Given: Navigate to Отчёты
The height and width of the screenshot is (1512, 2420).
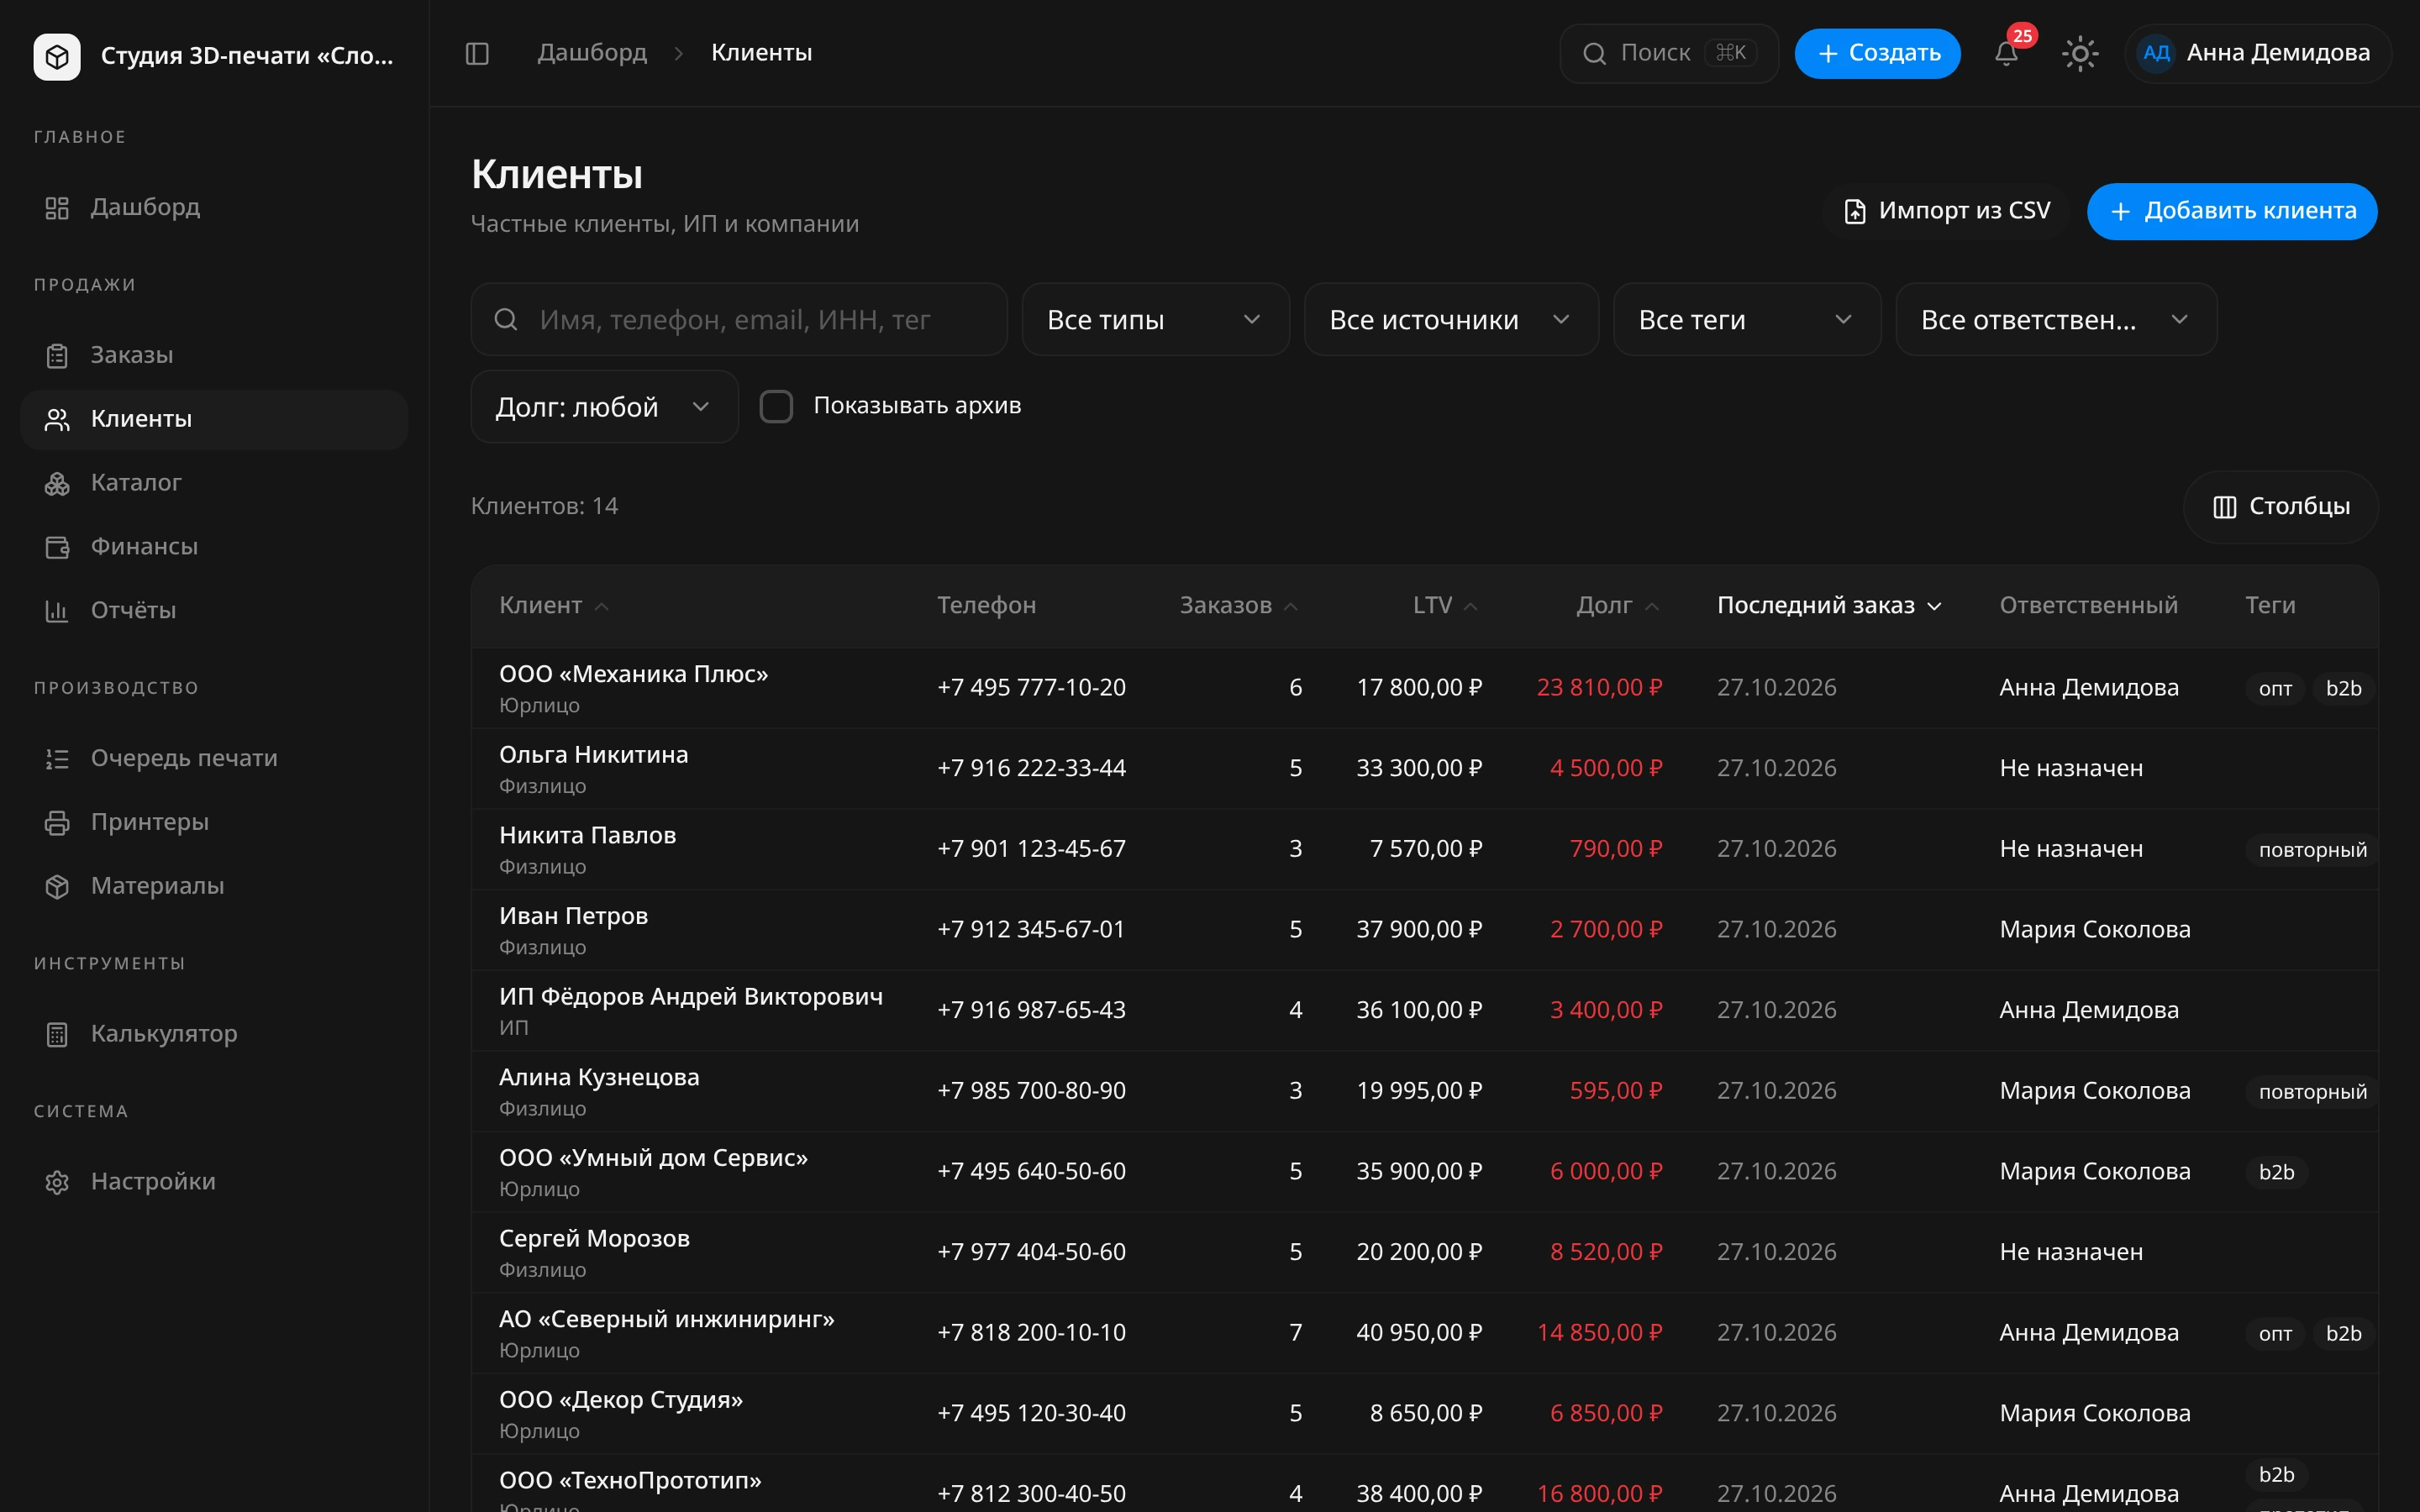Looking at the screenshot, I should coord(214,611).
